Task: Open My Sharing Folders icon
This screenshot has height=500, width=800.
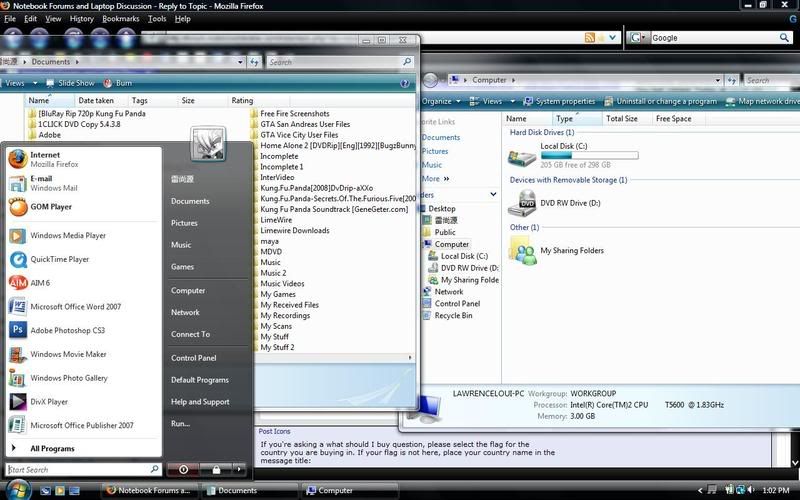Action: point(522,251)
